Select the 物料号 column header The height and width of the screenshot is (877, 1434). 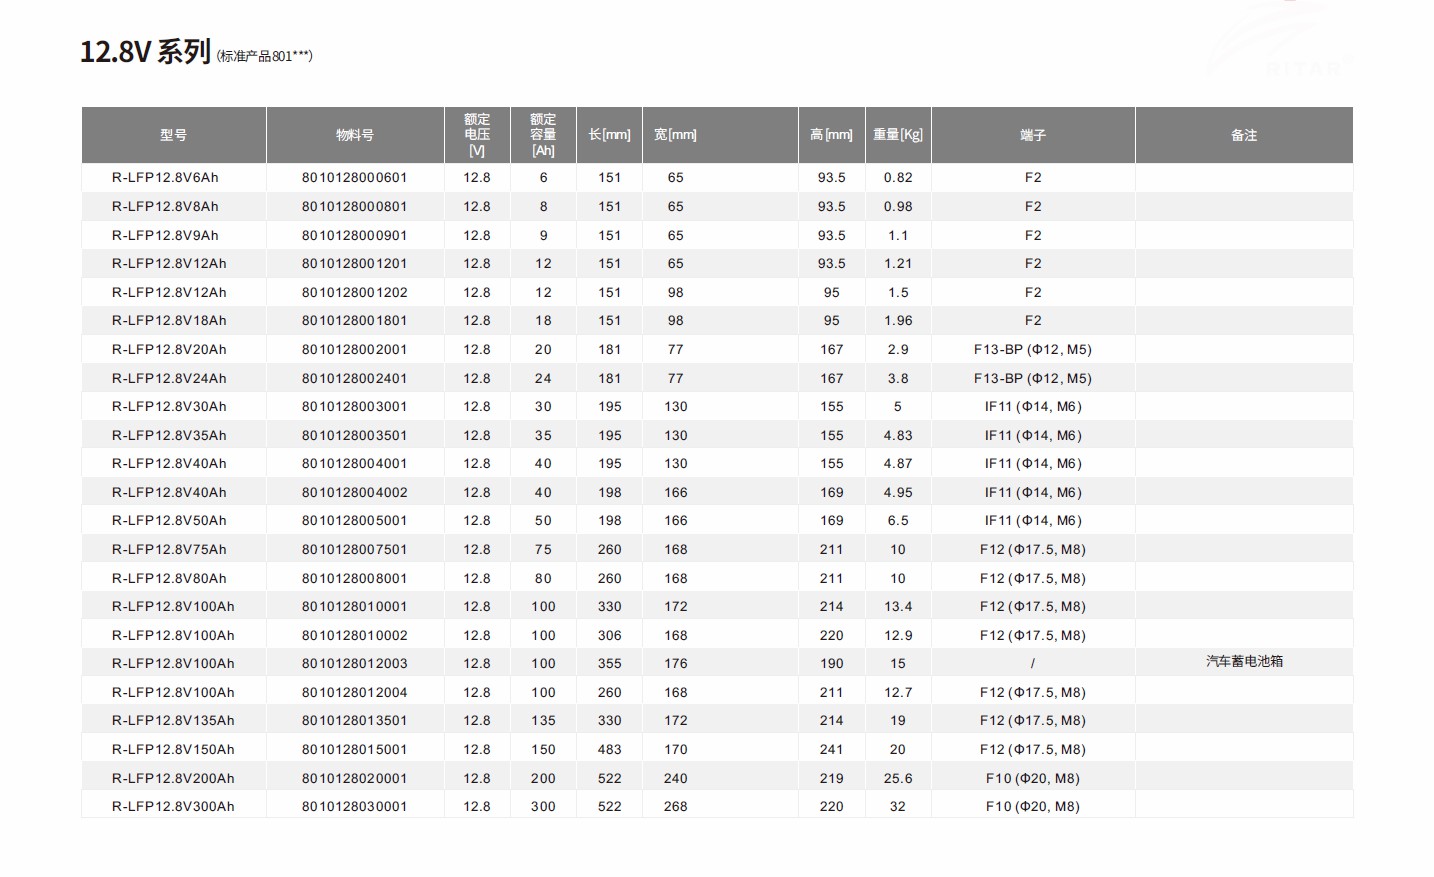[x=355, y=135]
